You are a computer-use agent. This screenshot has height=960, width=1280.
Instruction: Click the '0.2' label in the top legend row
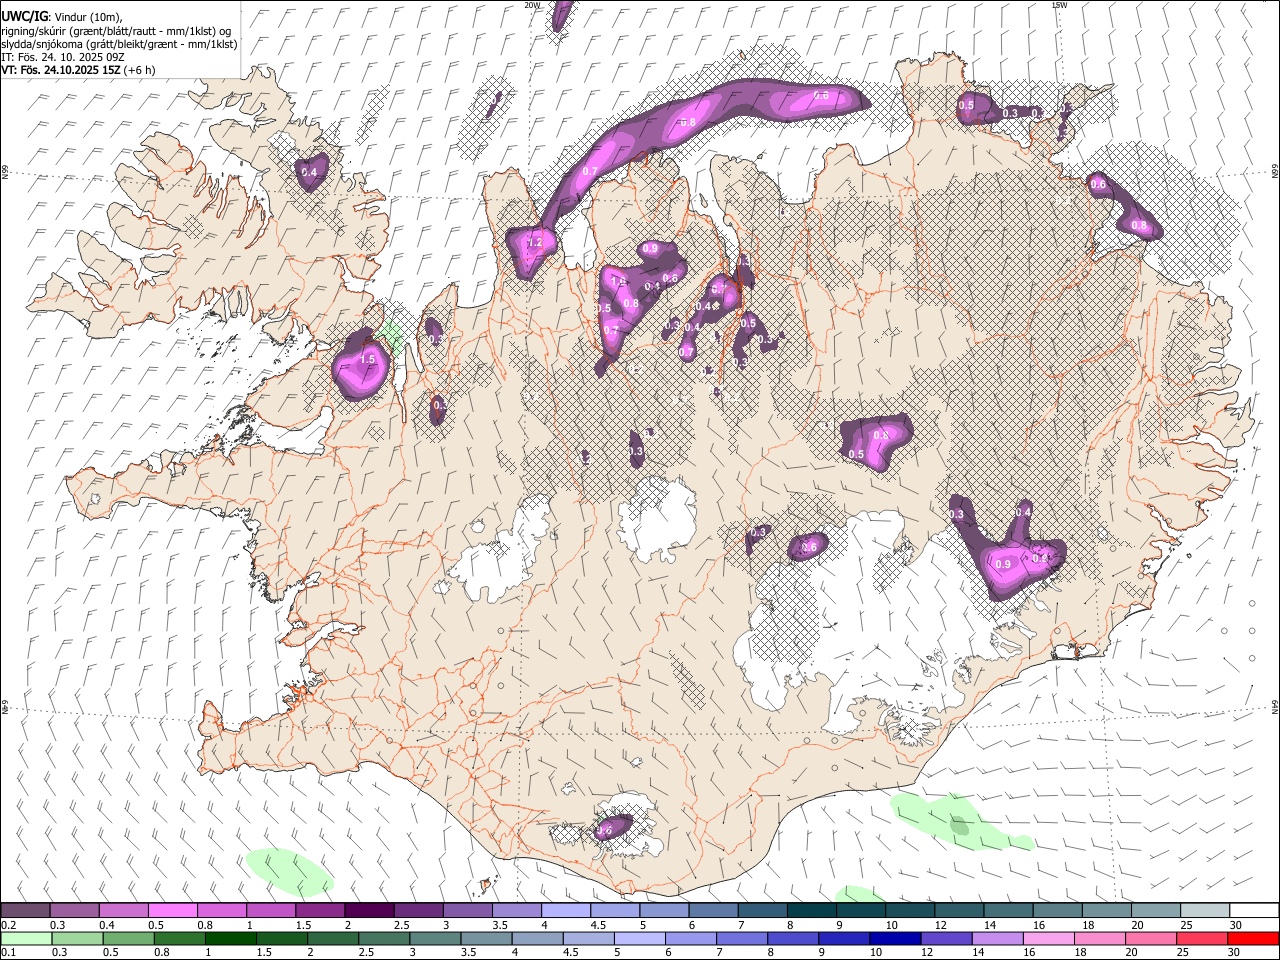click(x=9, y=925)
